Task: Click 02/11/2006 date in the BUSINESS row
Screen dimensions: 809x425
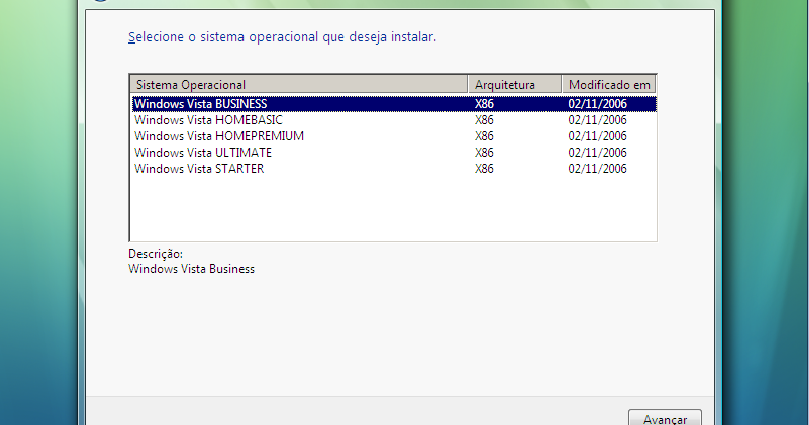Action: click(597, 104)
